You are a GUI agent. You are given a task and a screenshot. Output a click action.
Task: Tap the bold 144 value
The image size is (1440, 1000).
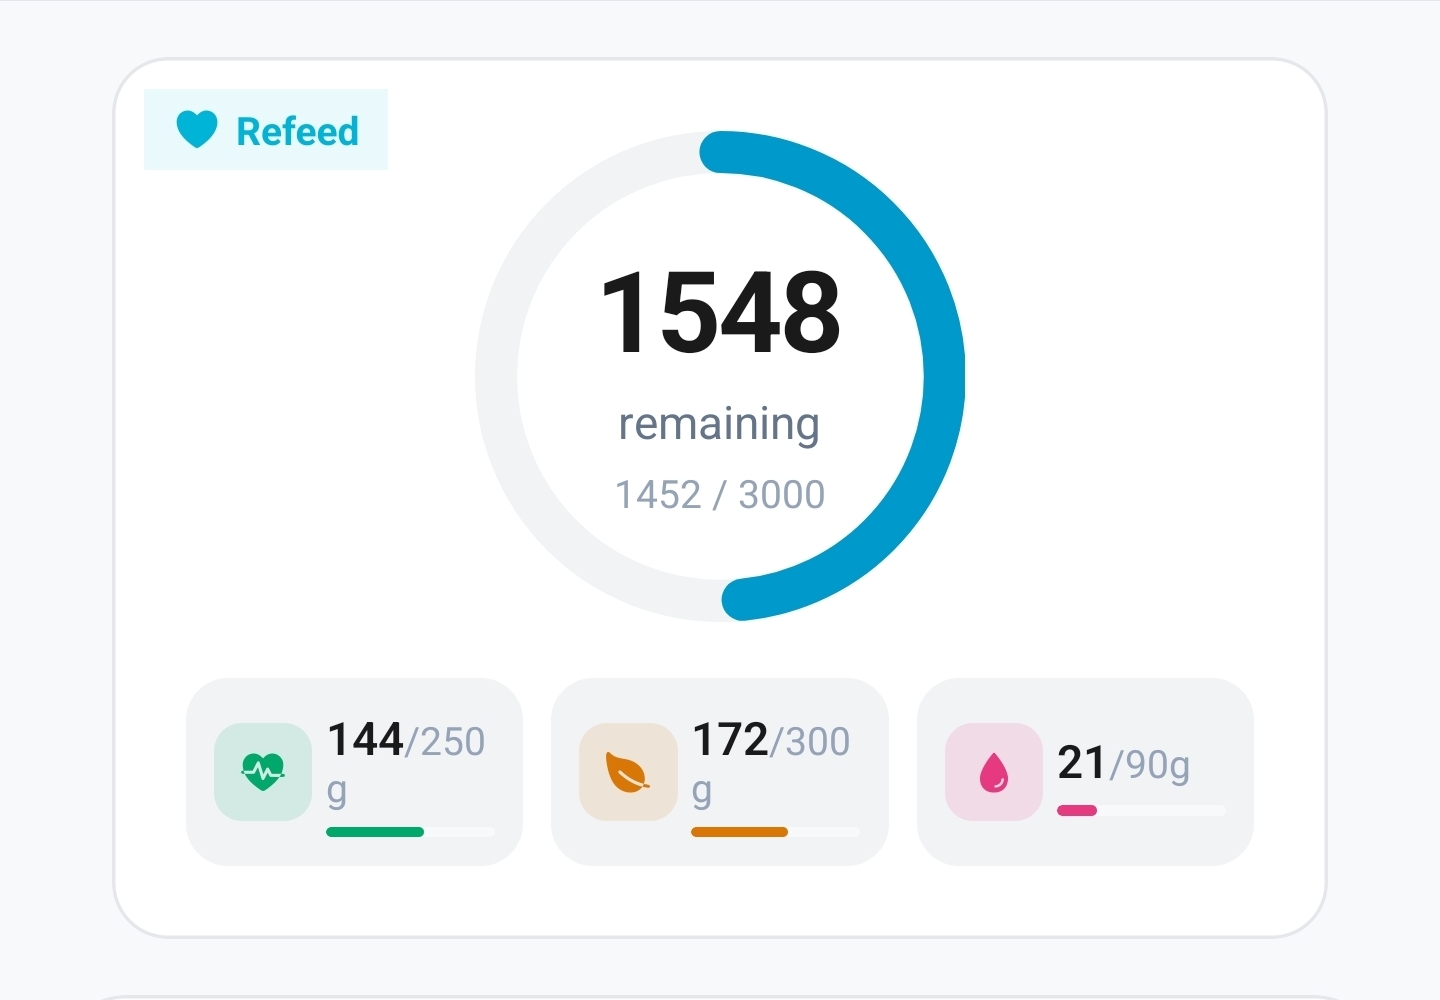point(366,740)
